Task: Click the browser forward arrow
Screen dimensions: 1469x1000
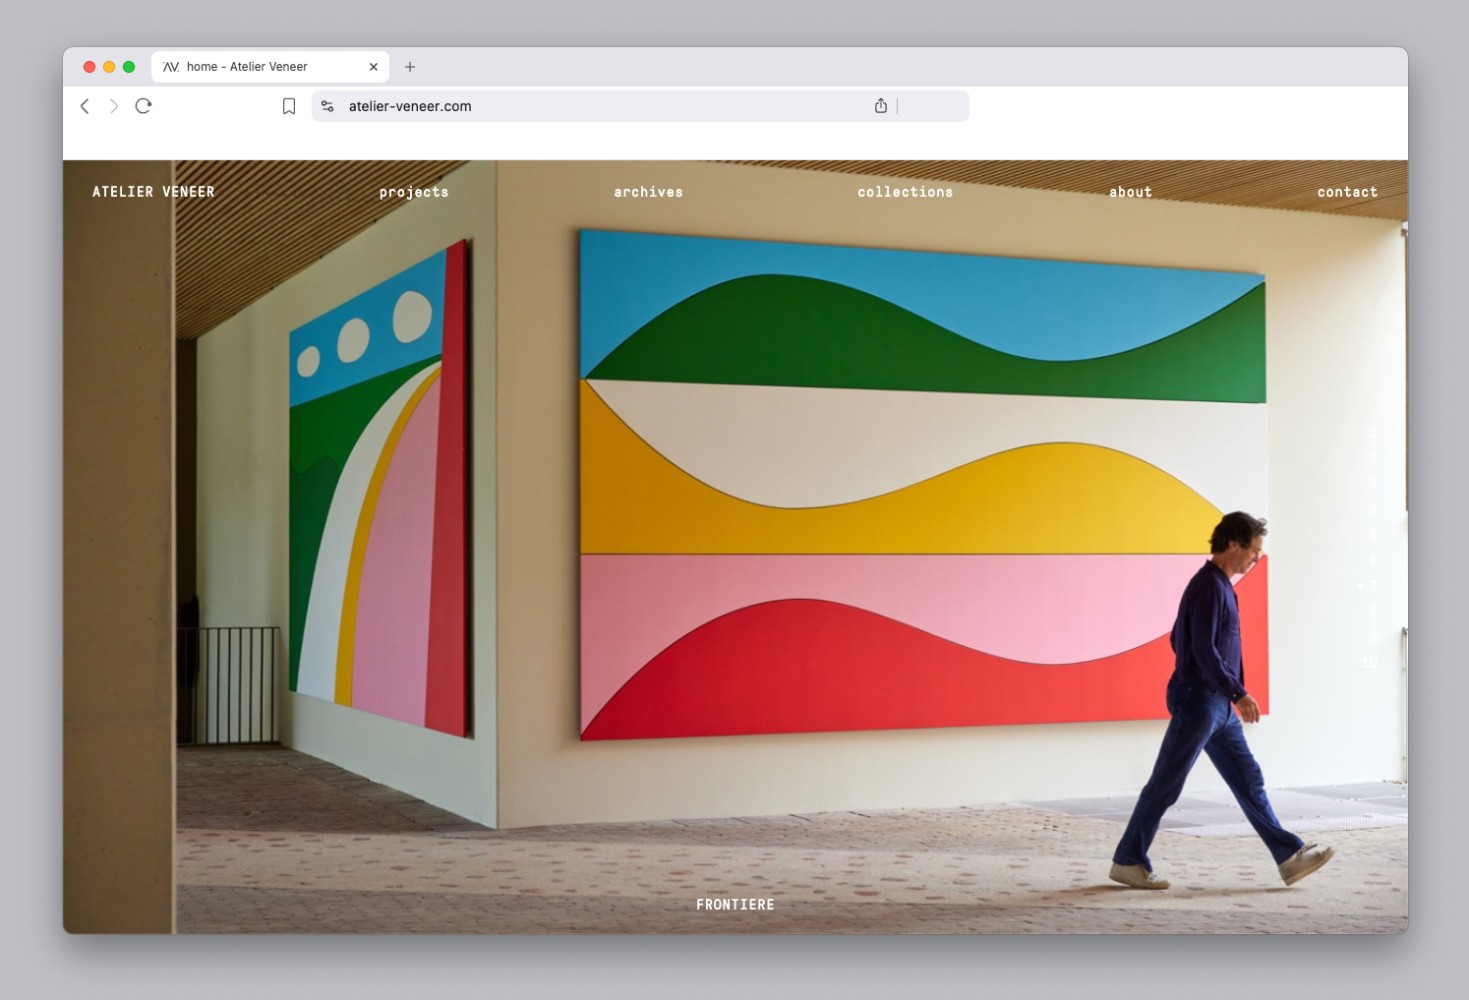Action: 114,106
